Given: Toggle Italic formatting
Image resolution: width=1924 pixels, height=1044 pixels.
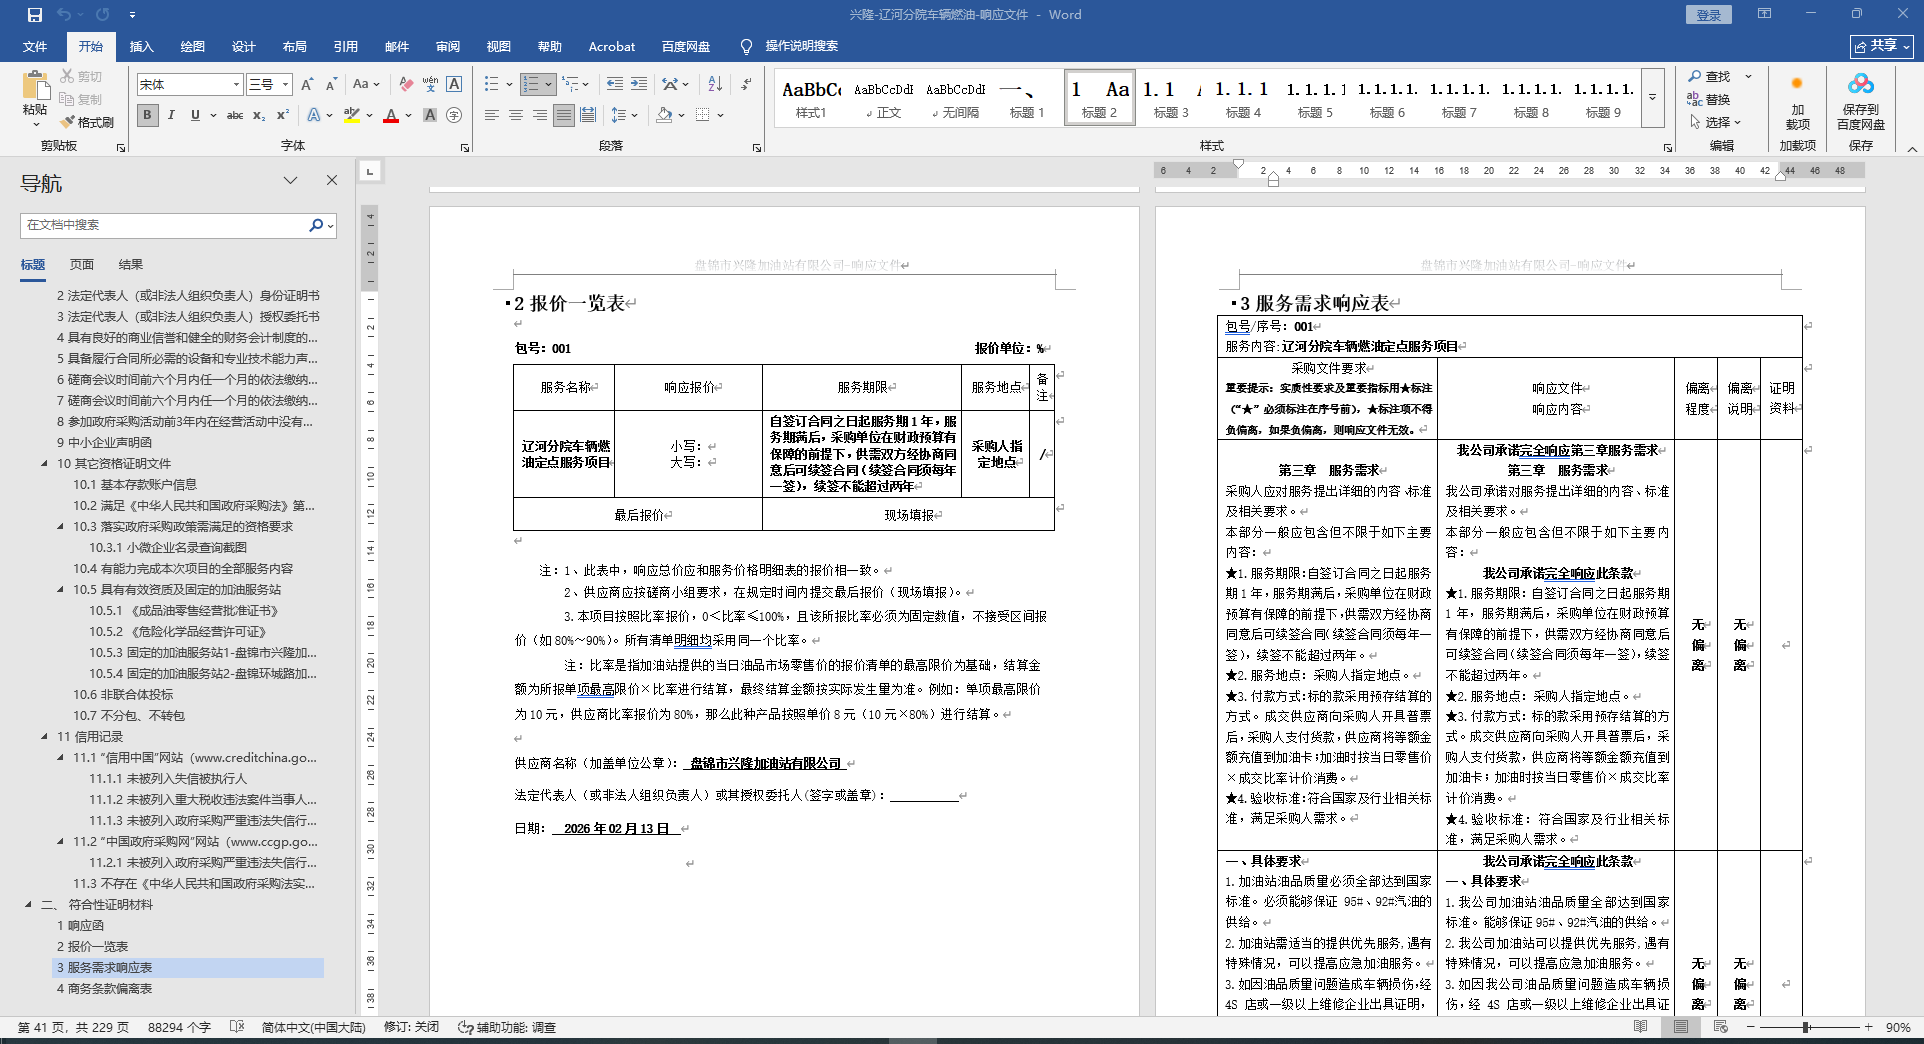Looking at the screenshot, I should point(171,115).
